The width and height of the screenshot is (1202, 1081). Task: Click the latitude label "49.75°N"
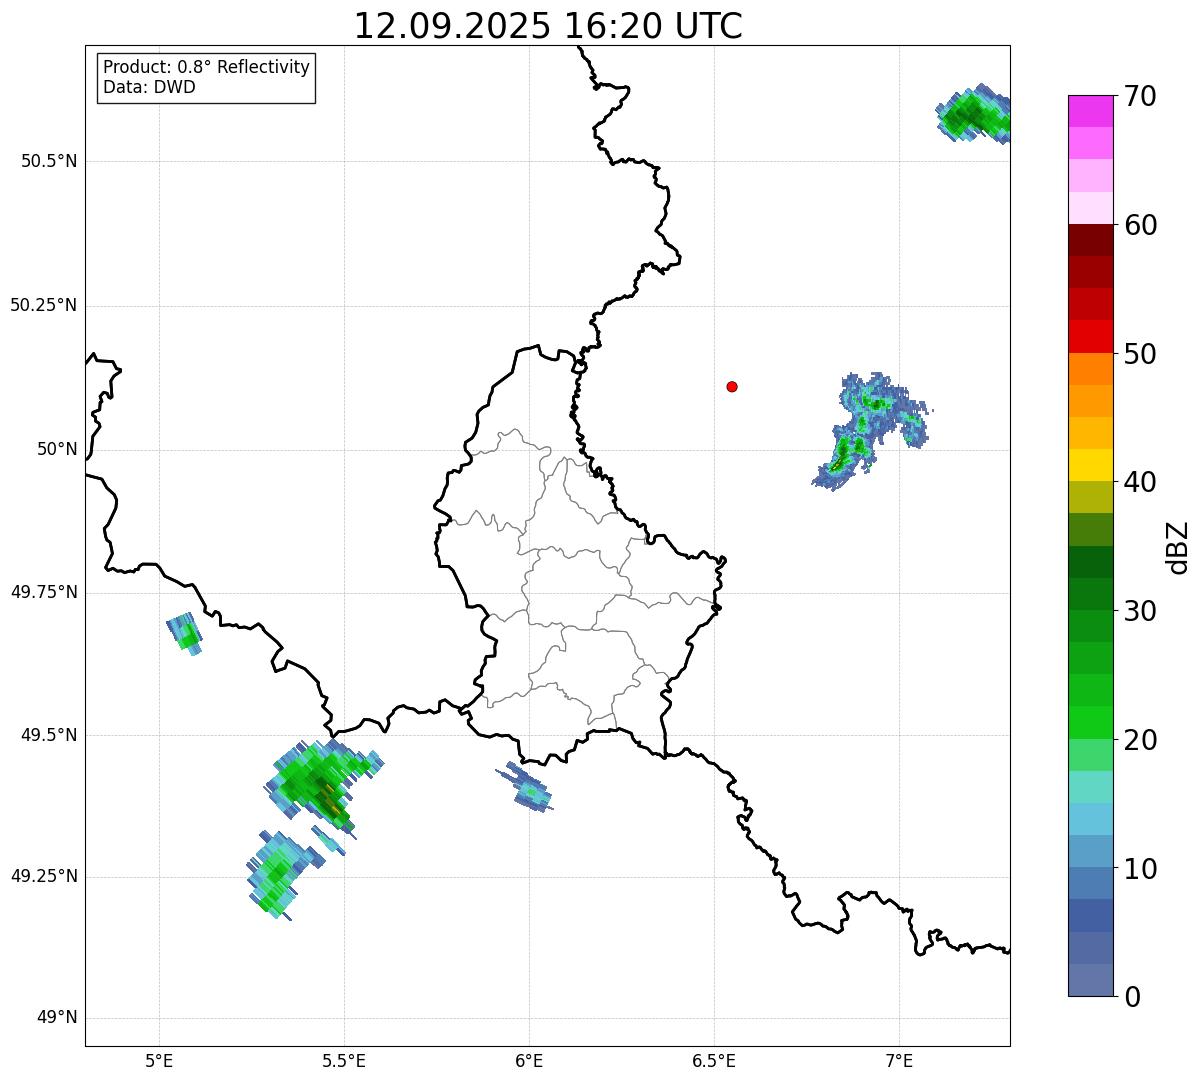tap(44, 592)
